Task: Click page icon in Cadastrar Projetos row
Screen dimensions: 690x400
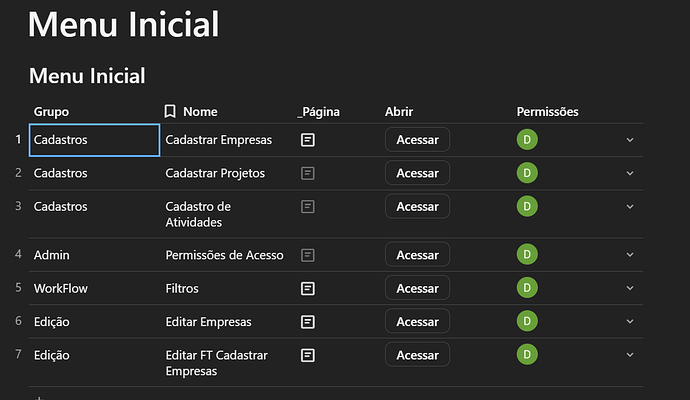Action: (x=308, y=173)
